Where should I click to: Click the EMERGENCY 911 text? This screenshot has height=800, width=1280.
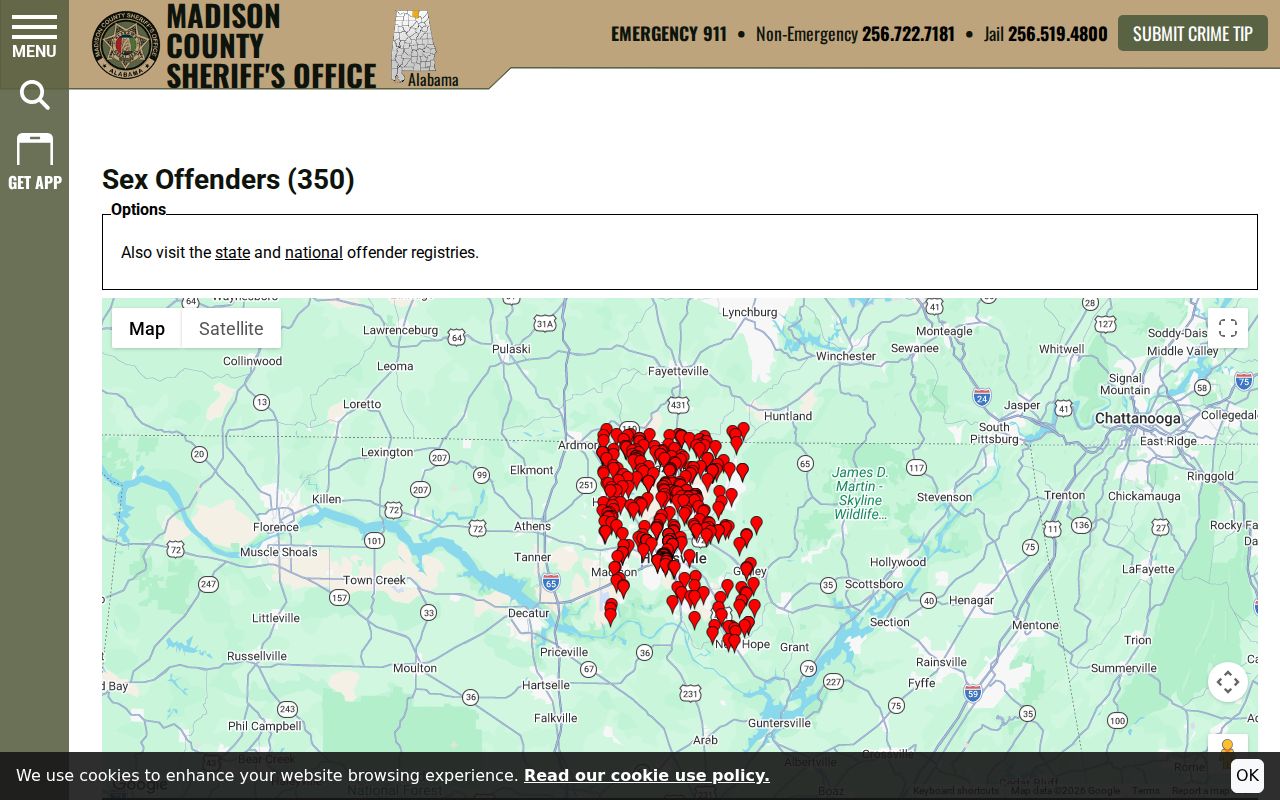pos(669,34)
